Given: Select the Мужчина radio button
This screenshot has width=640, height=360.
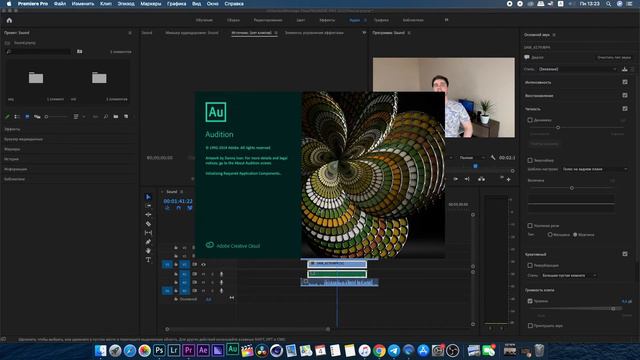Looking at the screenshot, I should coord(575,235).
